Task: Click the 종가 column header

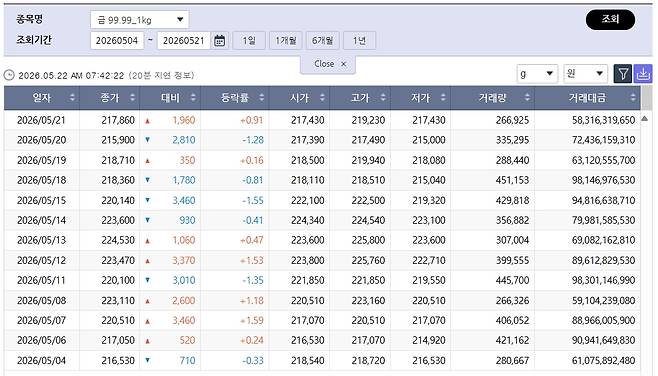Action: click(110, 98)
